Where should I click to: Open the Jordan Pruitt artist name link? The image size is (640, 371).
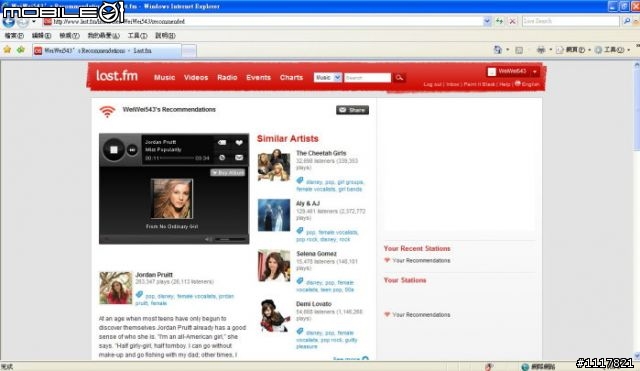click(x=154, y=275)
